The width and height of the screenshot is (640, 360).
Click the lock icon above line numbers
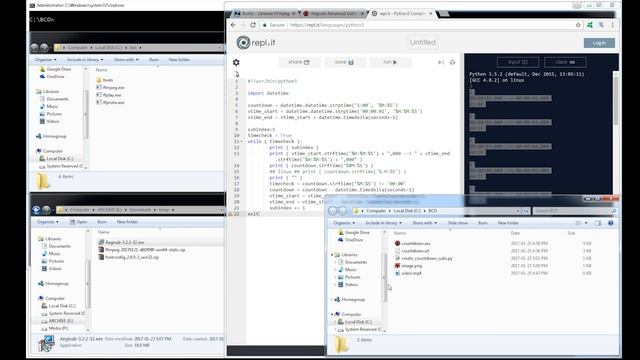[237, 74]
